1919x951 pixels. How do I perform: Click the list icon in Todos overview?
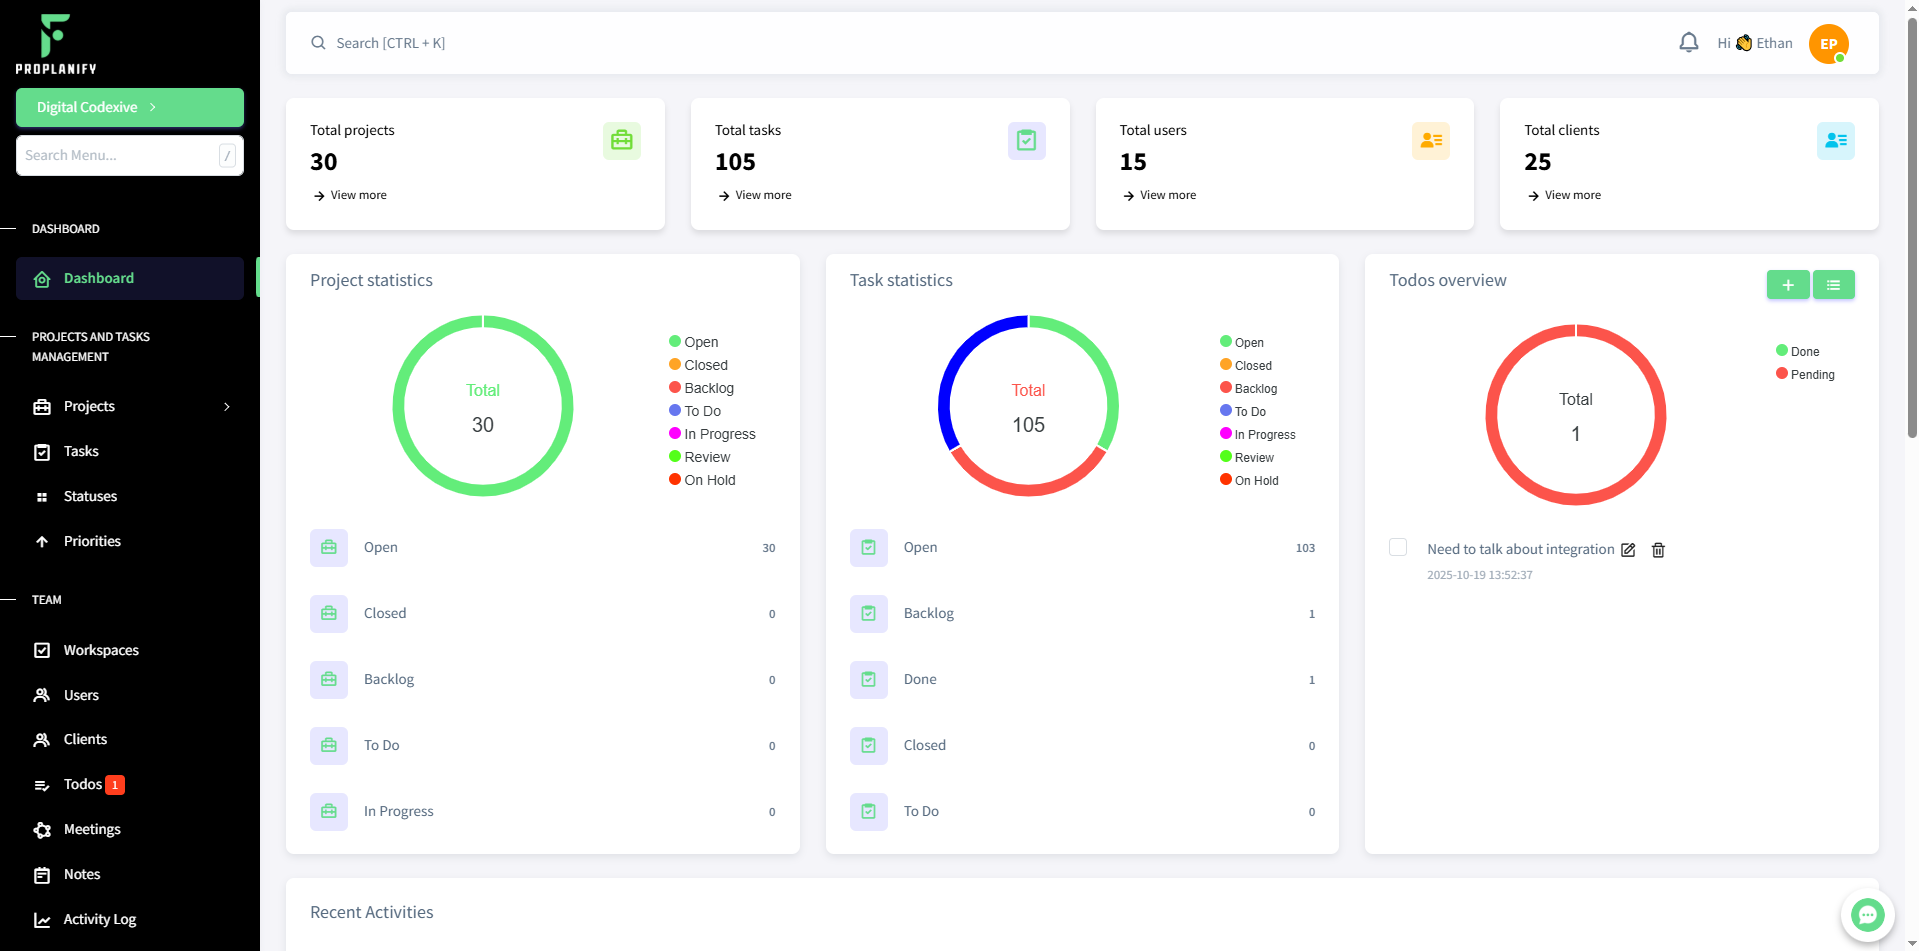[1833, 284]
